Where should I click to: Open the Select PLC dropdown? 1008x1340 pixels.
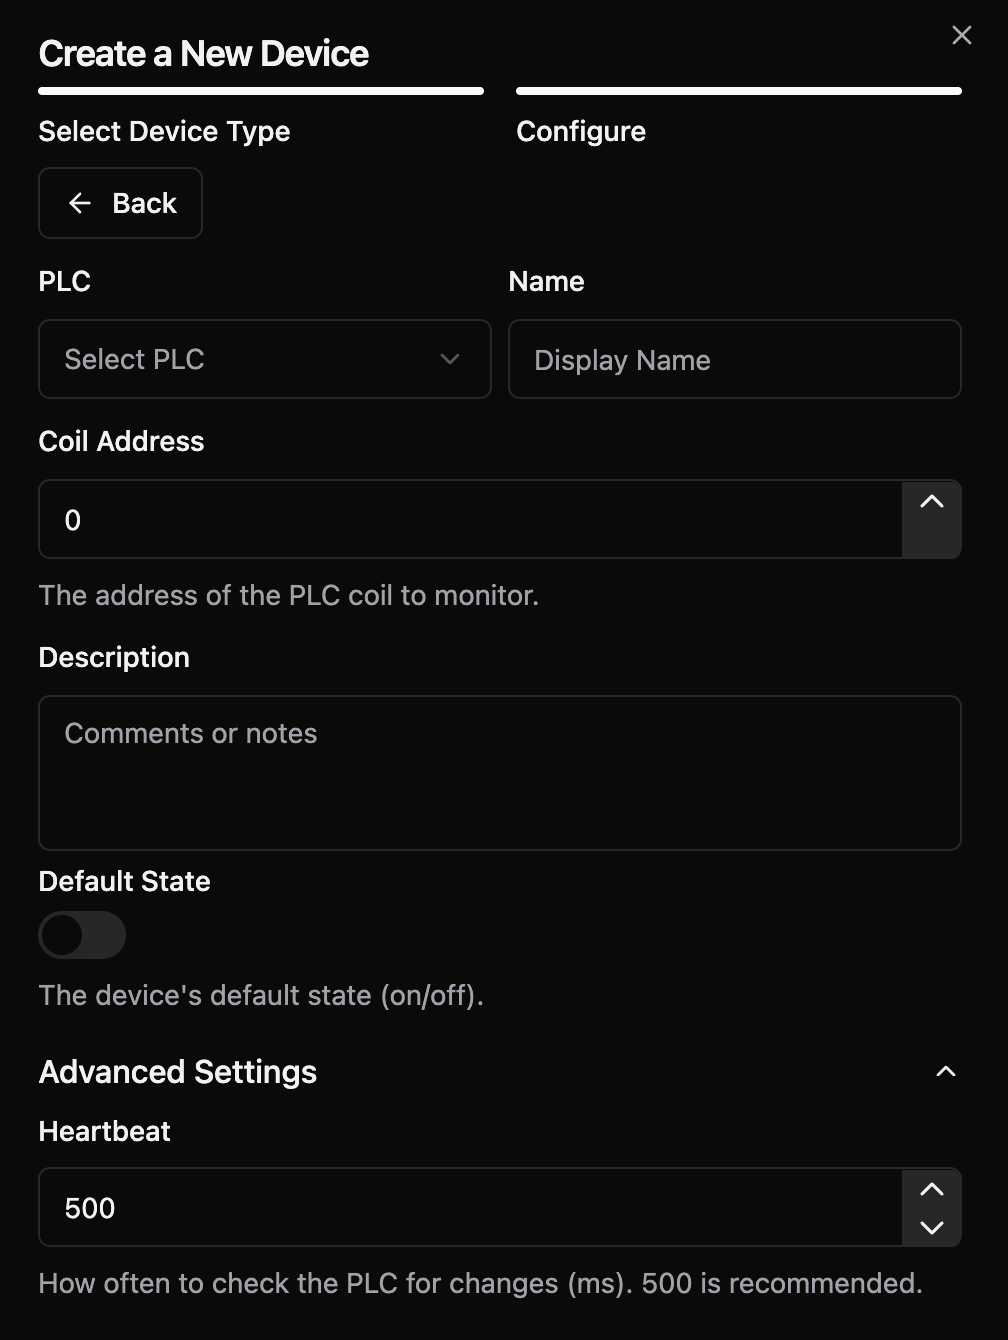(265, 359)
